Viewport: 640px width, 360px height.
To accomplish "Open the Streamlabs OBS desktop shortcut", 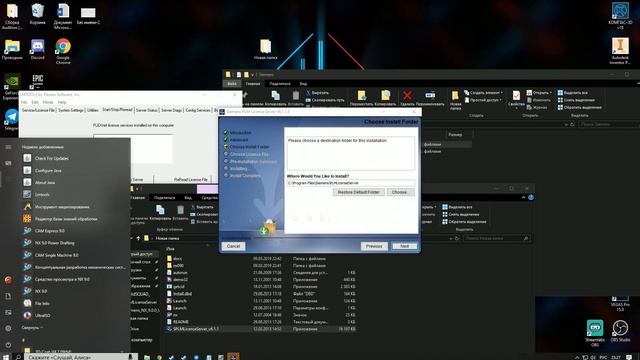I will [595, 333].
